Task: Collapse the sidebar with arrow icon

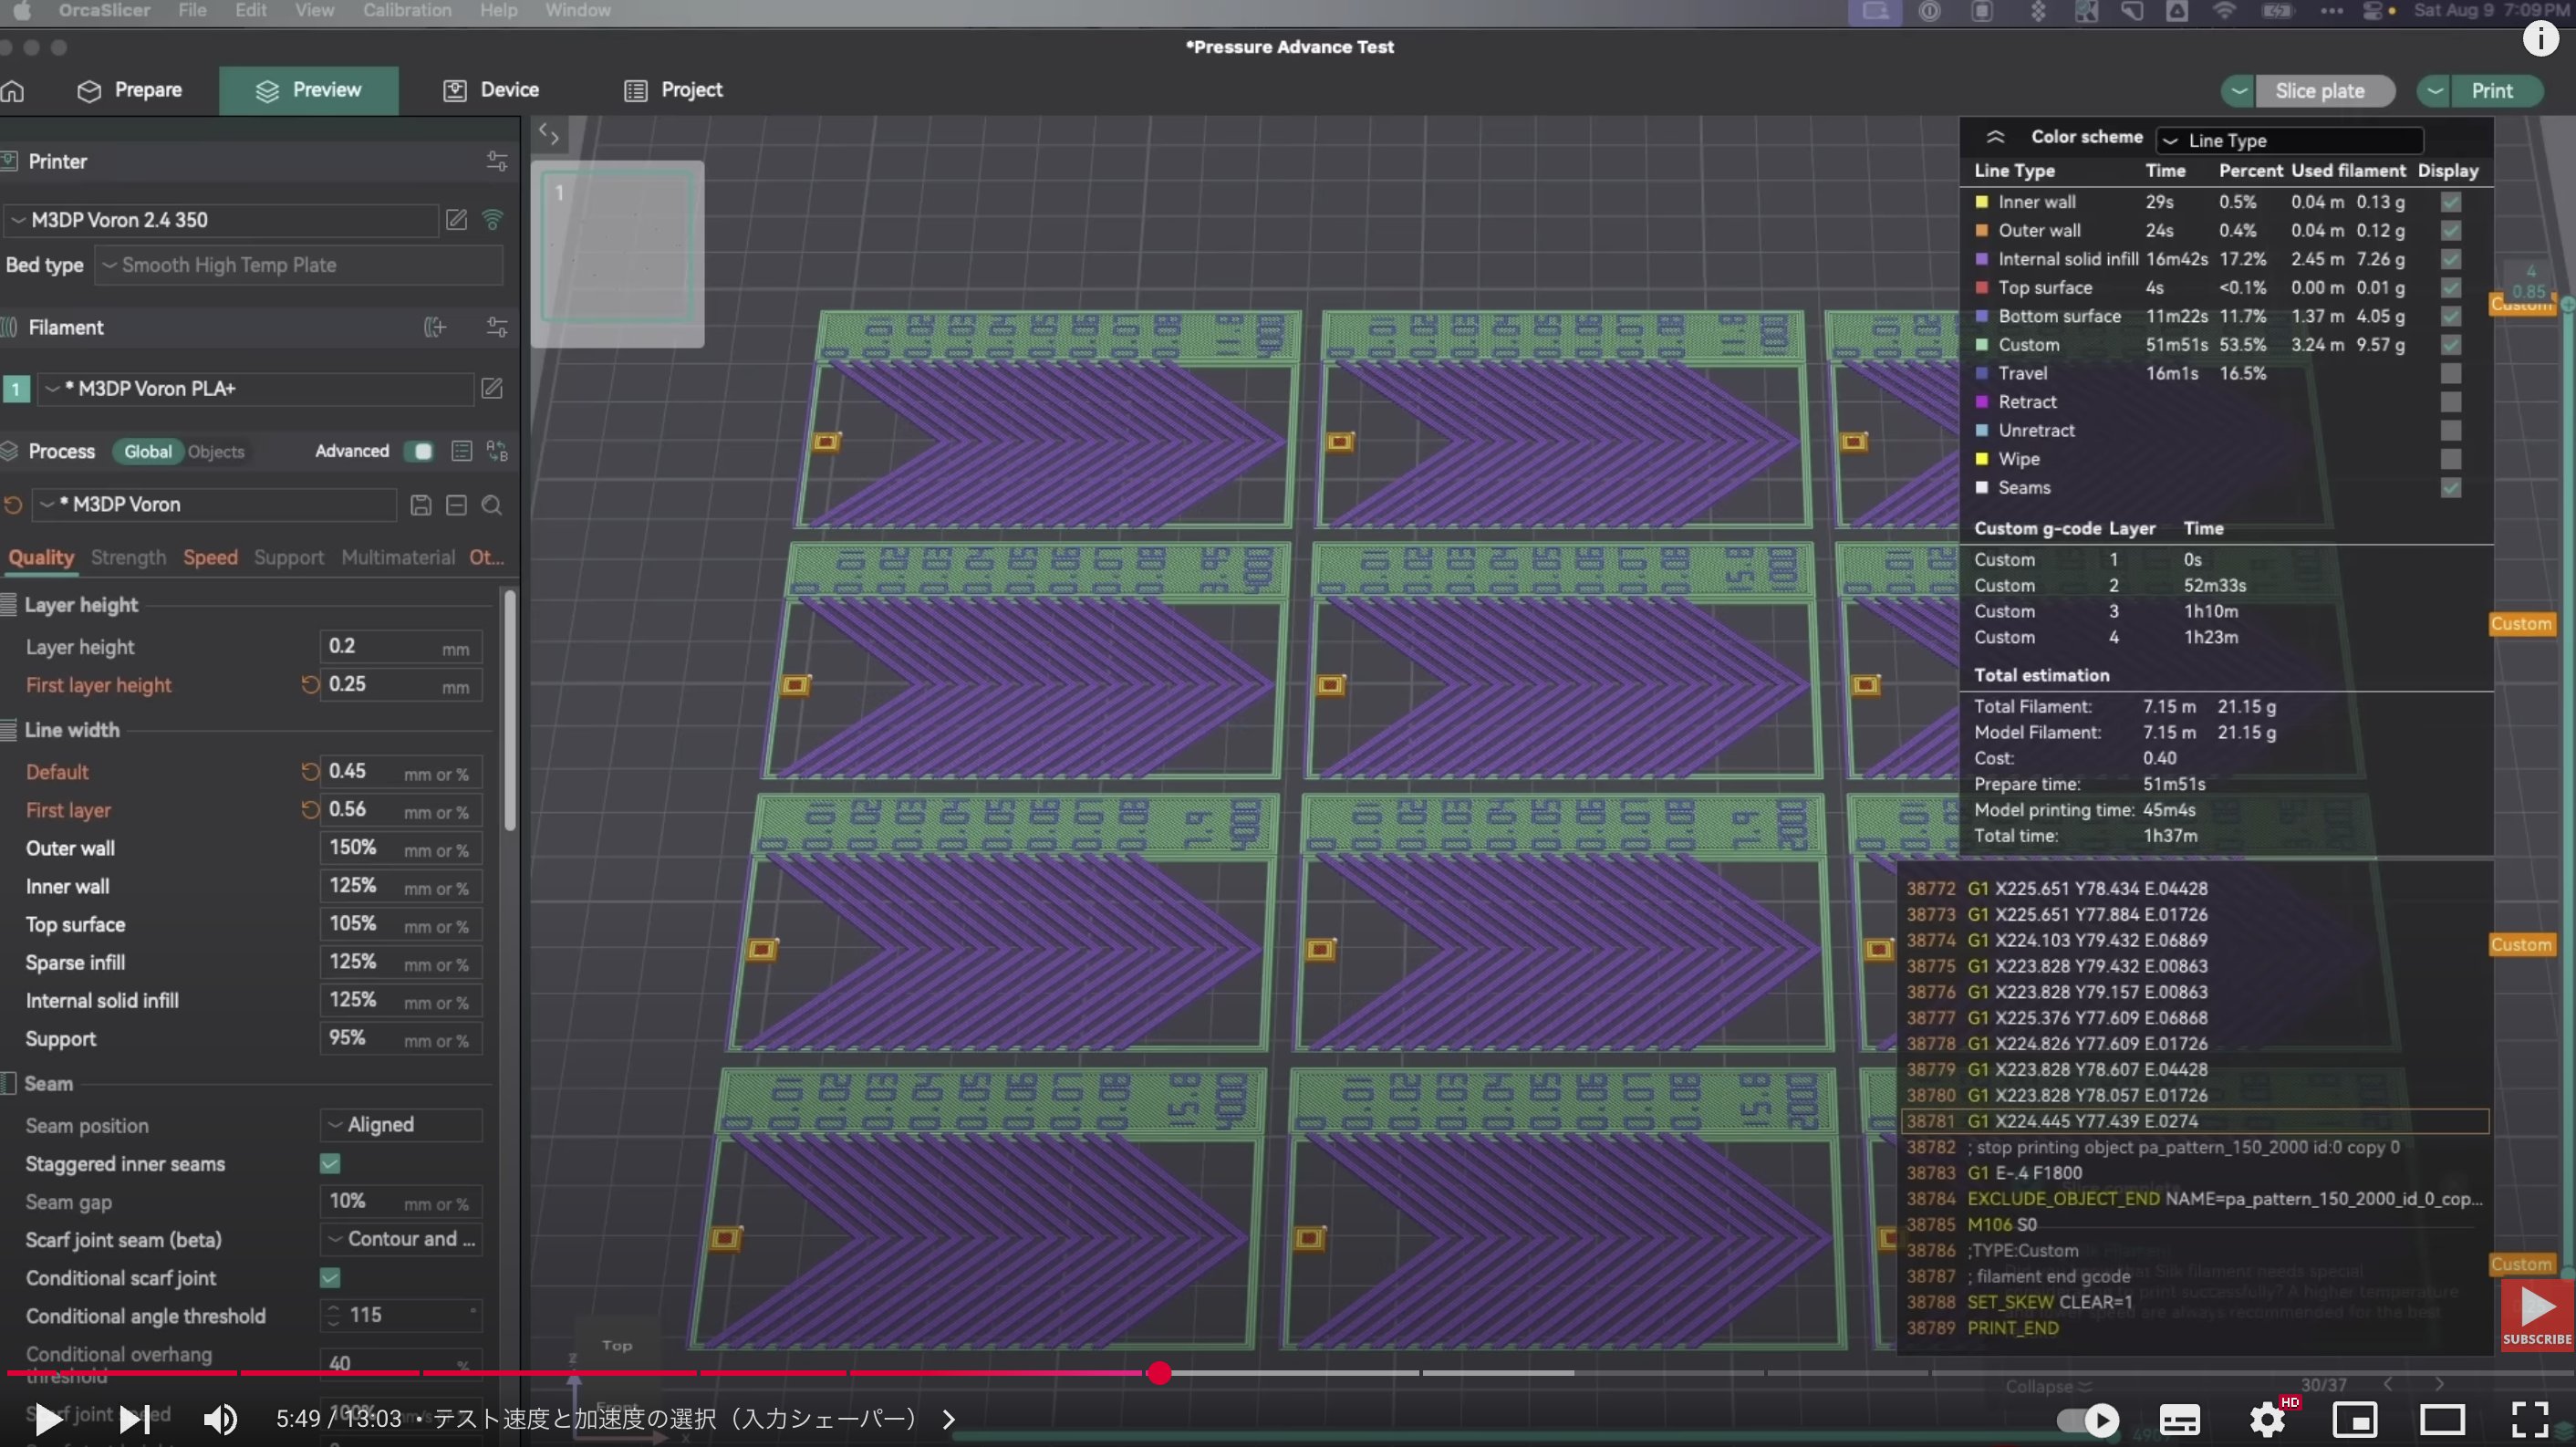Action: [x=548, y=134]
